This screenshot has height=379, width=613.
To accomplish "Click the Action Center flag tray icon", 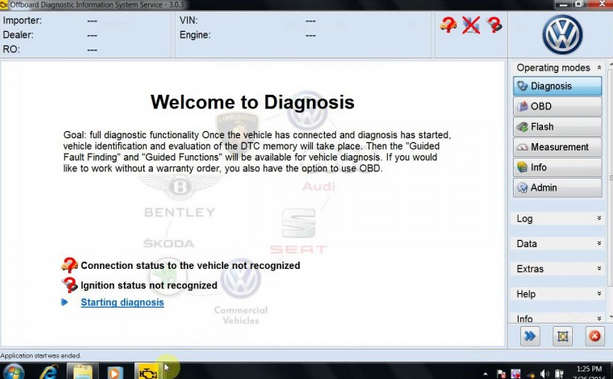I will (x=502, y=374).
